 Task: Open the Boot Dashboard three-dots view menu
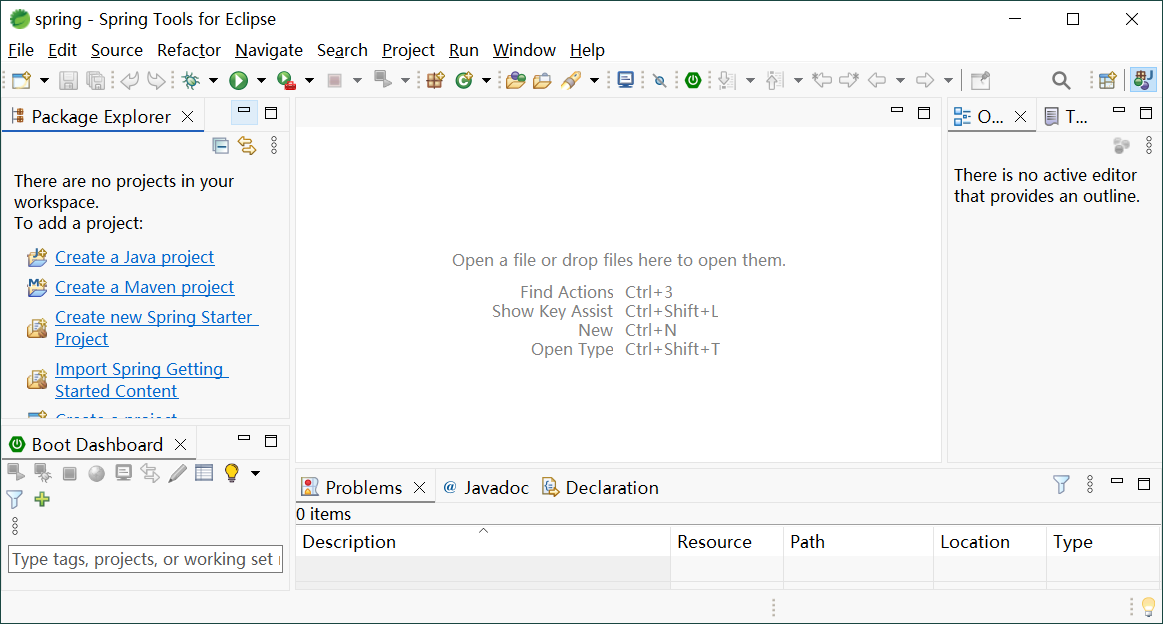pyautogui.click(x=15, y=526)
